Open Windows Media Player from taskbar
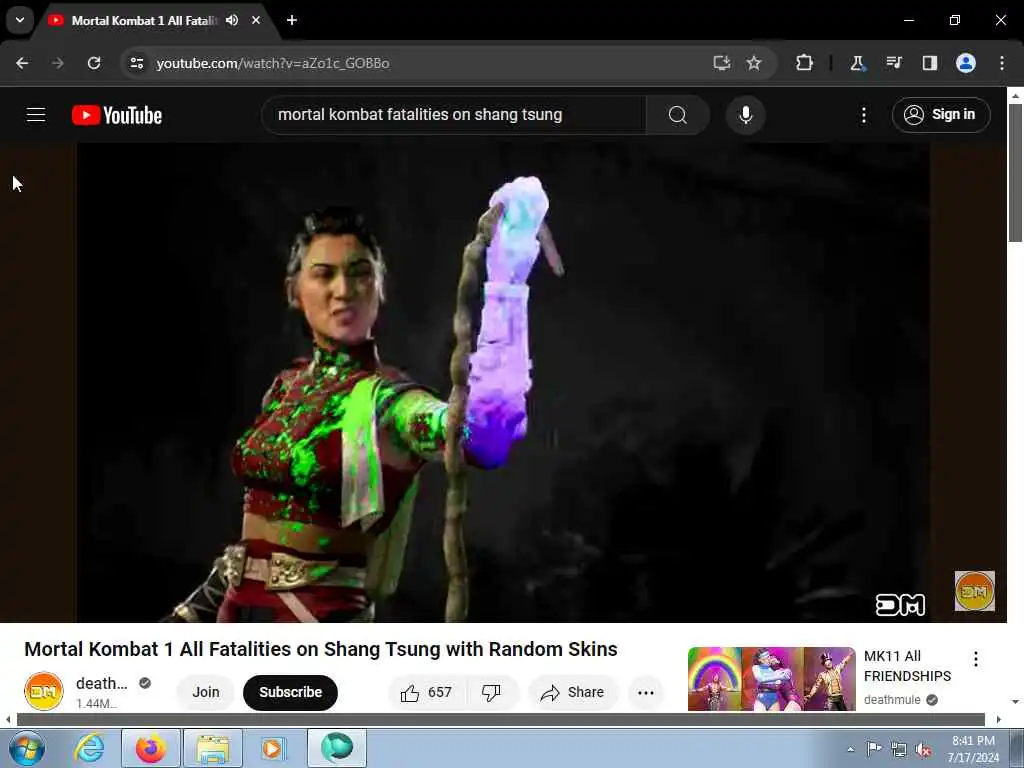1024x768 pixels. (x=274, y=748)
